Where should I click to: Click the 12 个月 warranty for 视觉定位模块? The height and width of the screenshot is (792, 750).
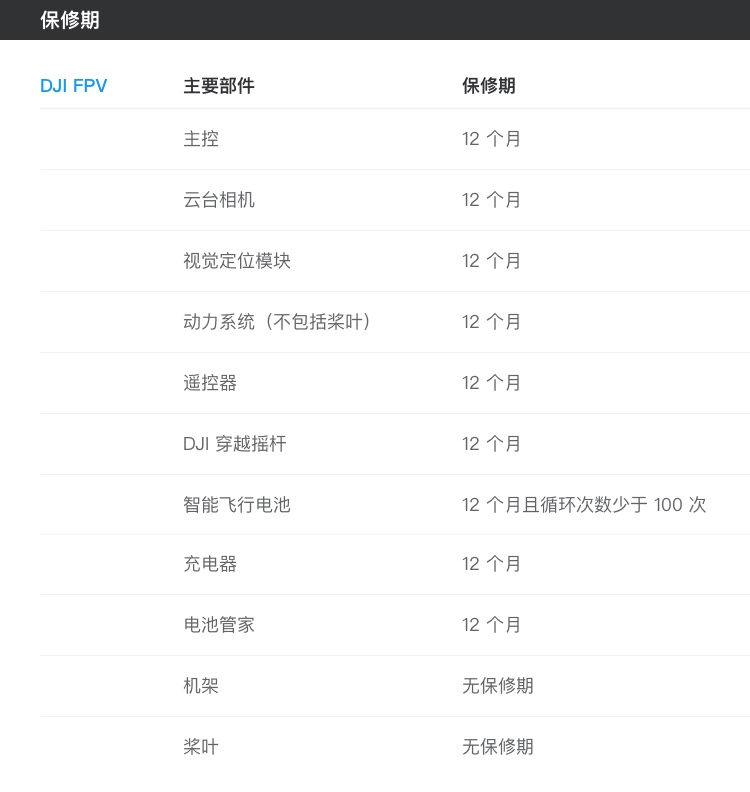click(491, 261)
